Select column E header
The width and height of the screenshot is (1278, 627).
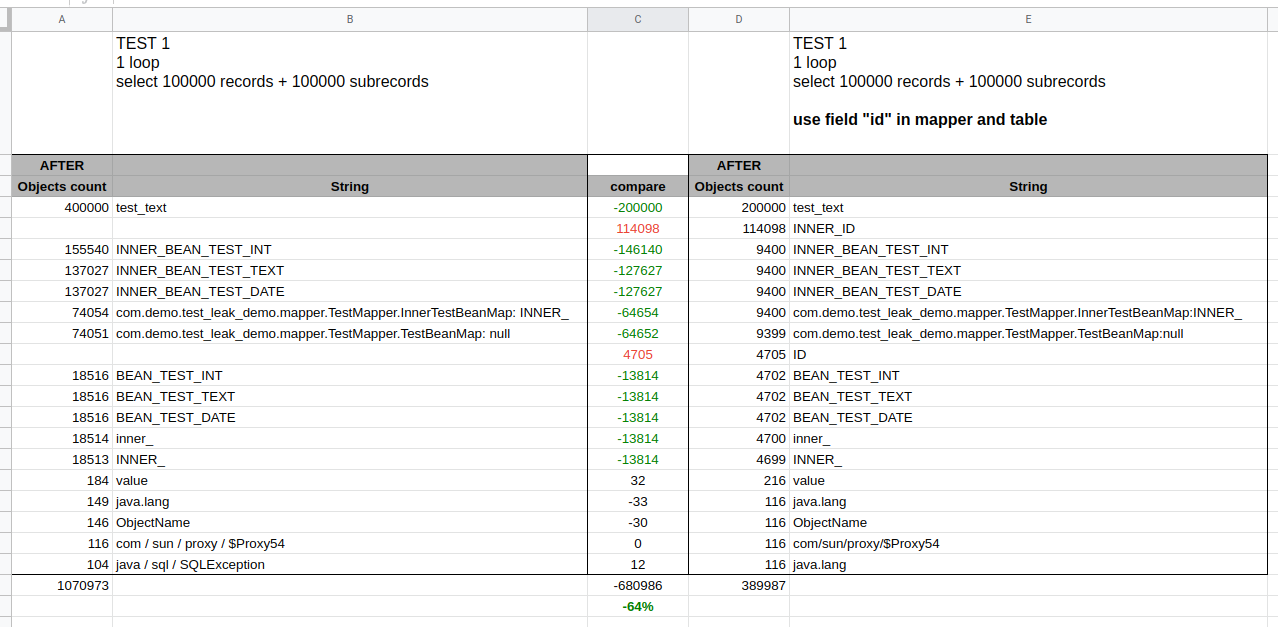pos(1028,19)
